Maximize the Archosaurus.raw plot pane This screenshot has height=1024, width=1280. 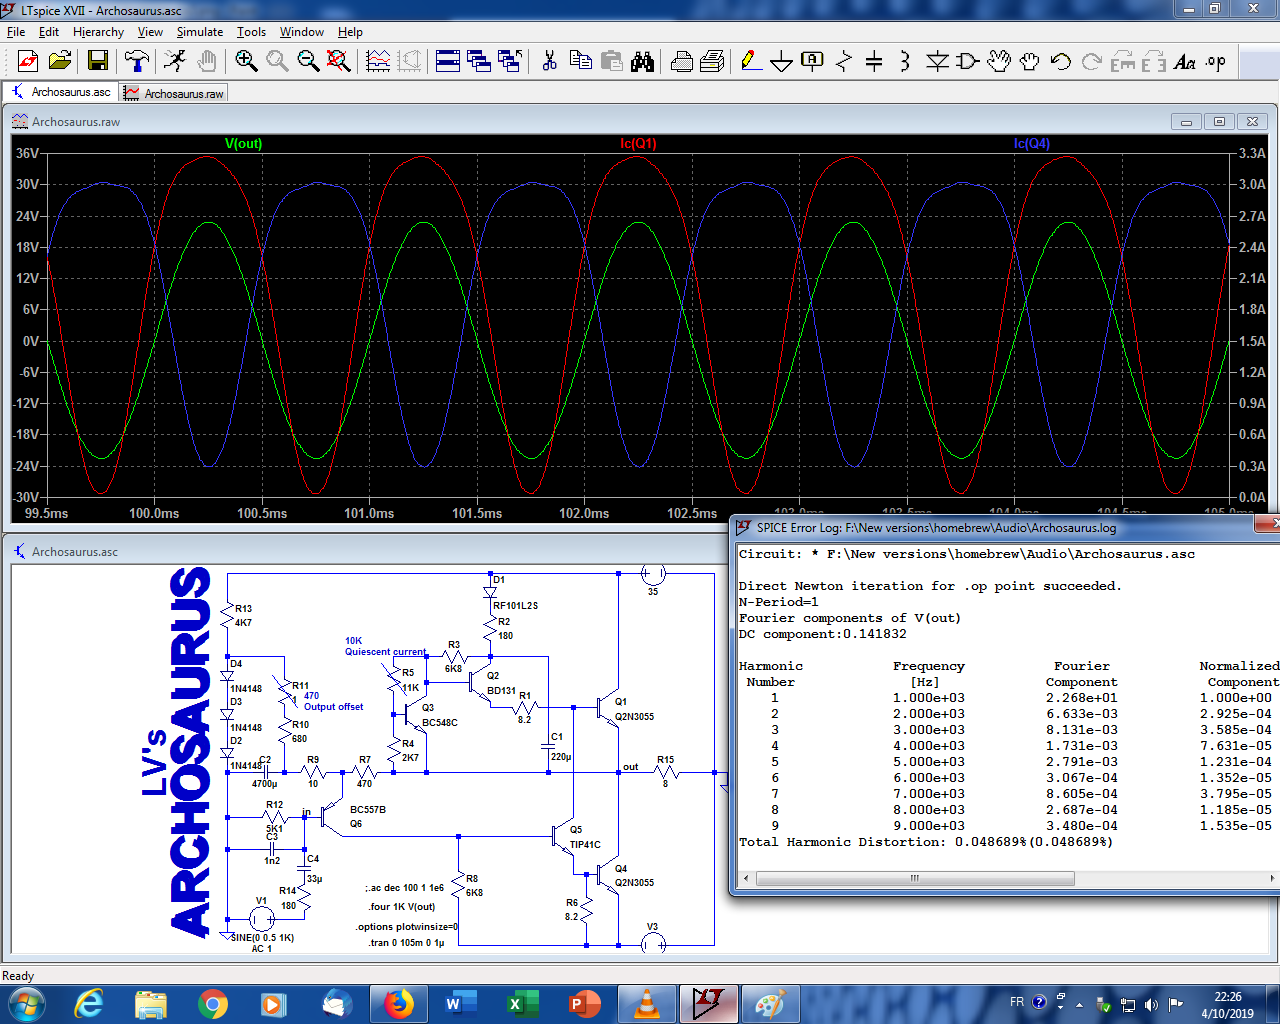(x=1219, y=122)
